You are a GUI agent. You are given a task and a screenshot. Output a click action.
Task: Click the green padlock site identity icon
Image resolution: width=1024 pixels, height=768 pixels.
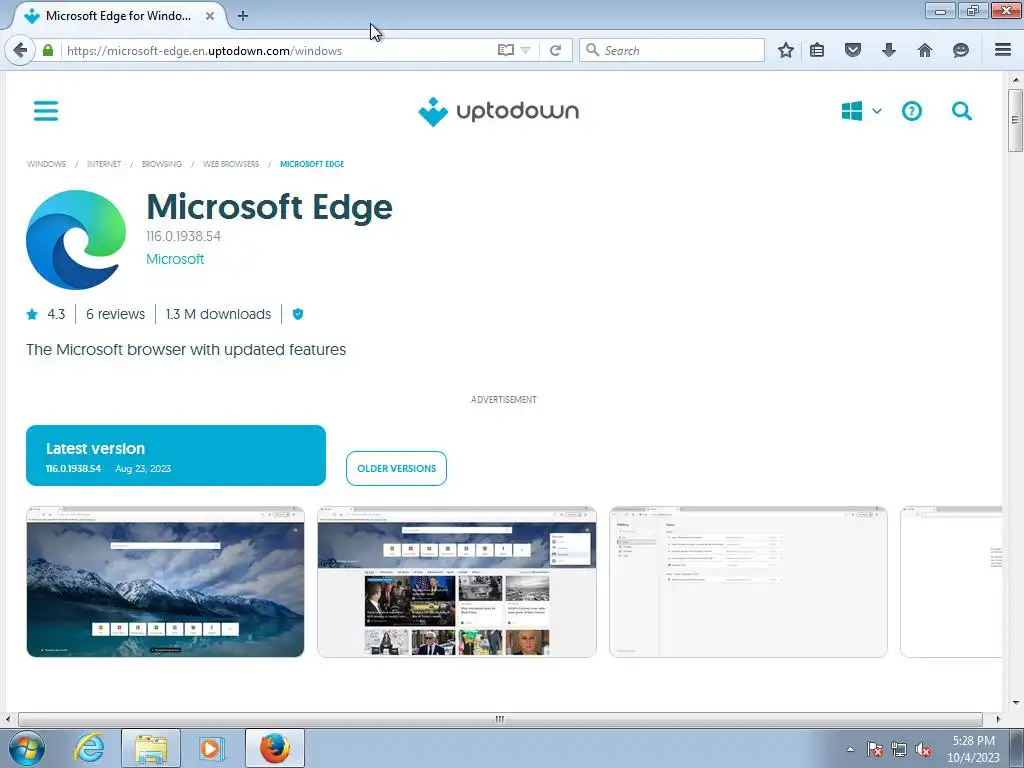[48, 50]
